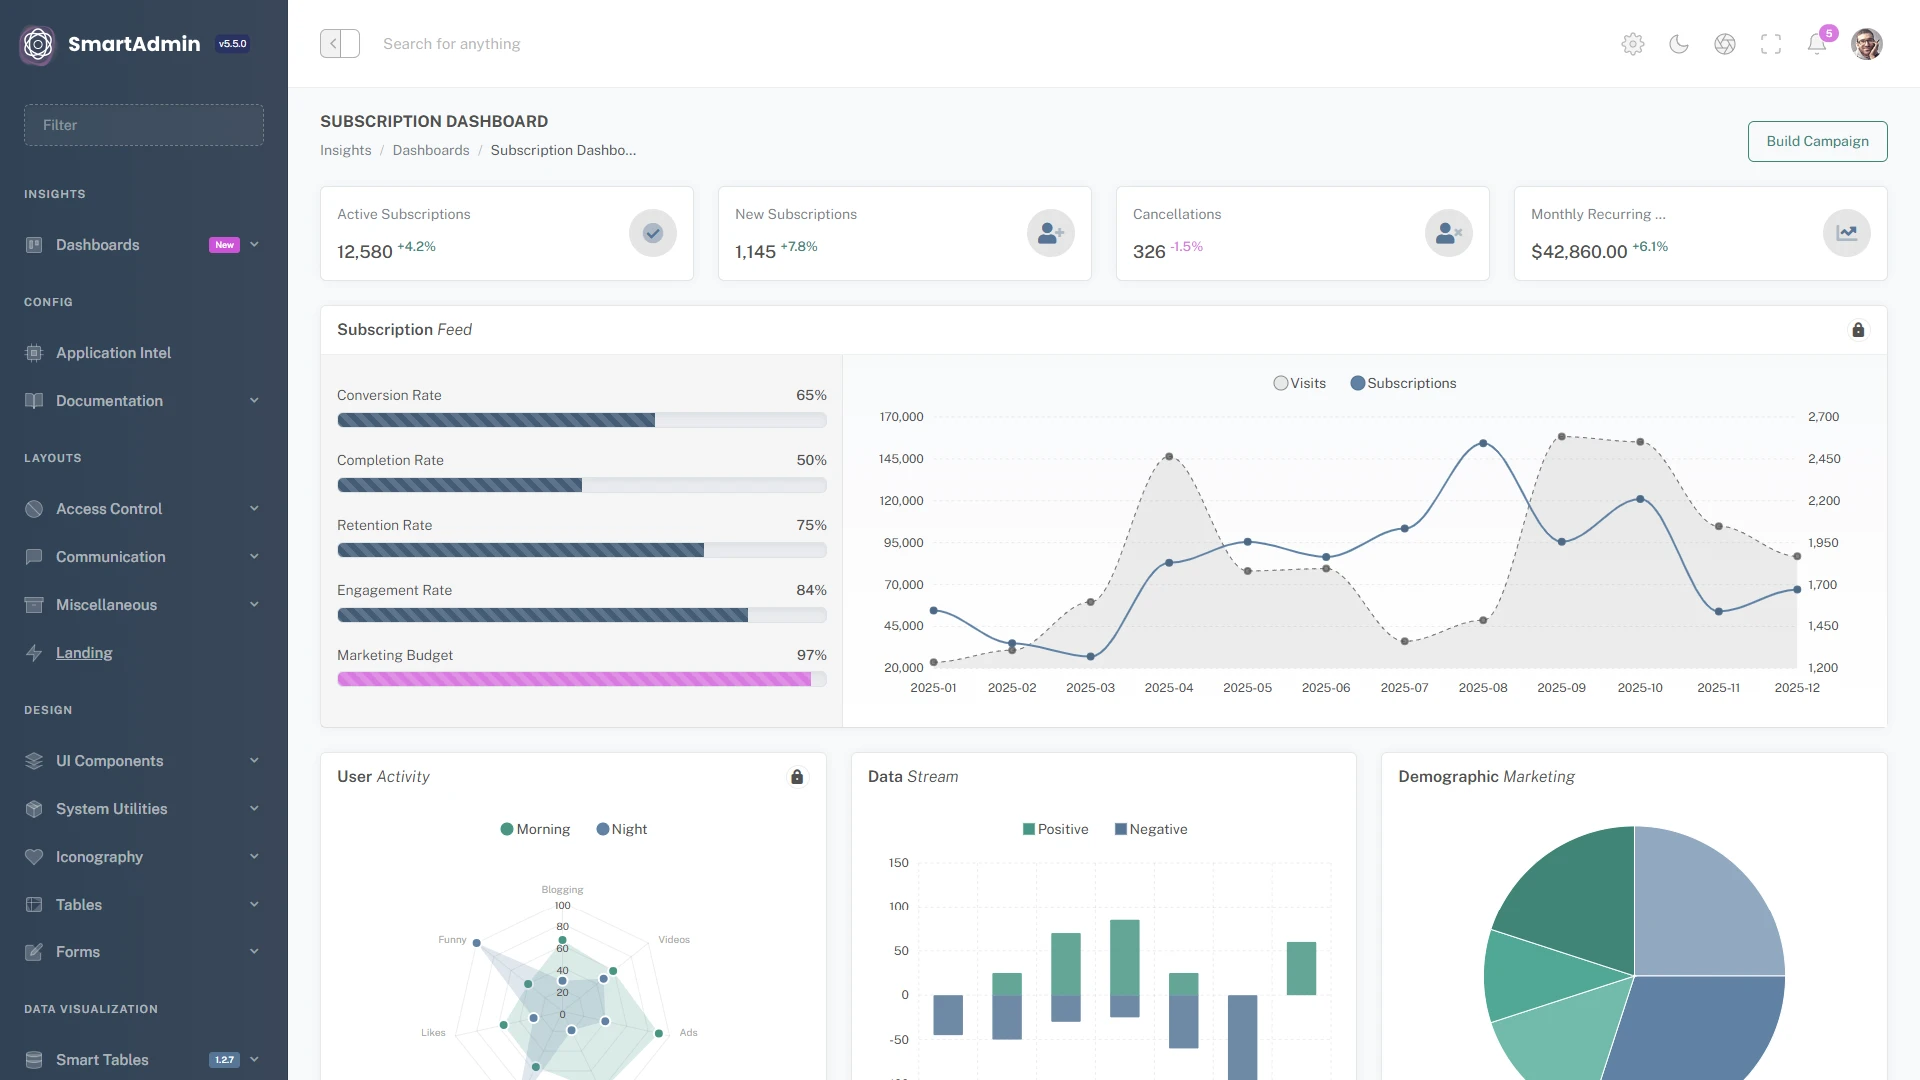Click the SmartAdmin brand name
The width and height of the screenshot is (1920, 1080).
tap(134, 44)
